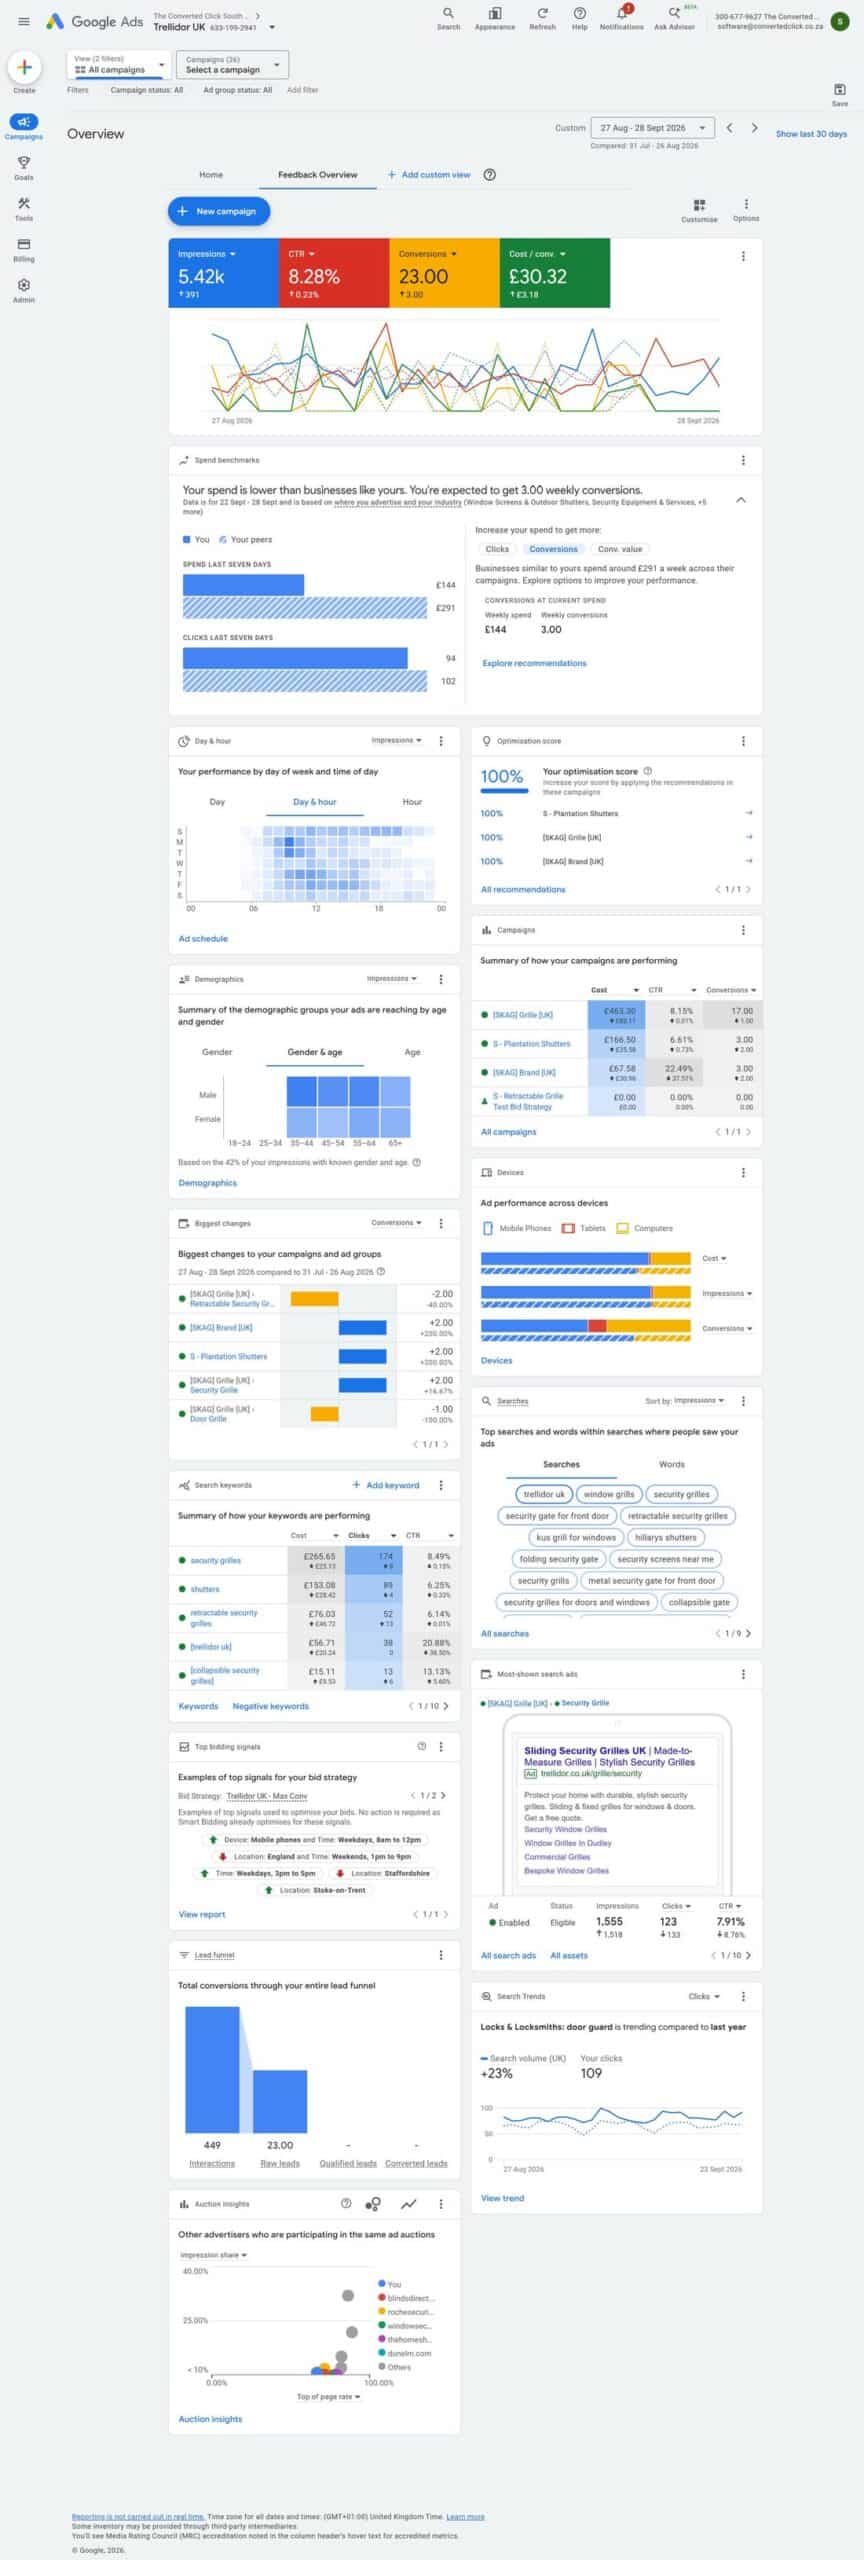The width and height of the screenshot is (864, 2560).
Task: Go to previous date range arrow
Action: tap(730, 128)
